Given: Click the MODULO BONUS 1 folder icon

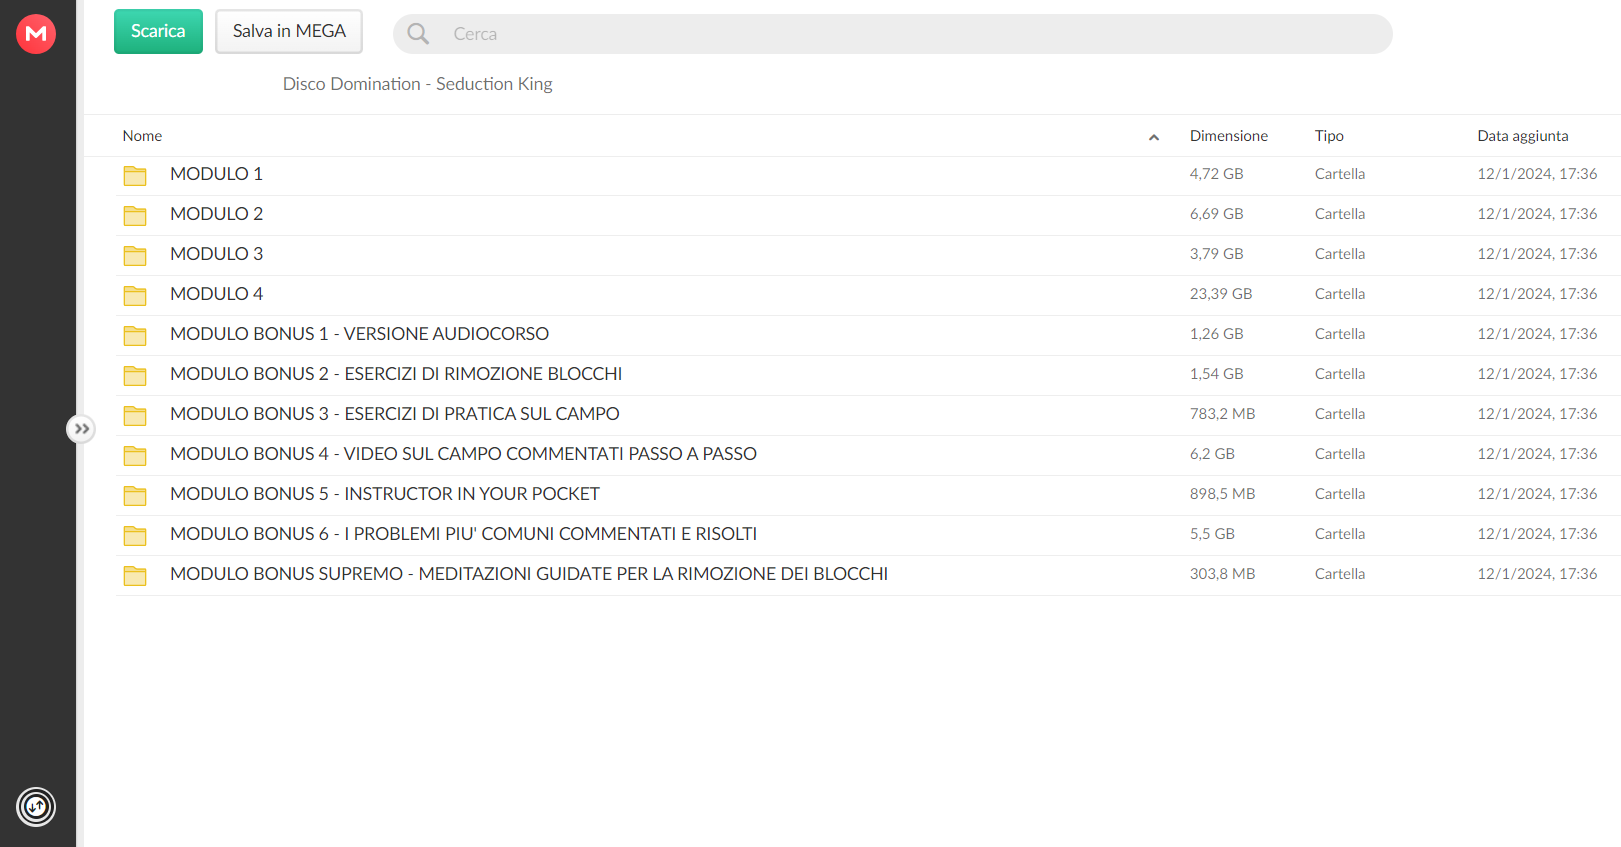Looking at the screenshot, I should pyautogui.click(x=135, y=335).
